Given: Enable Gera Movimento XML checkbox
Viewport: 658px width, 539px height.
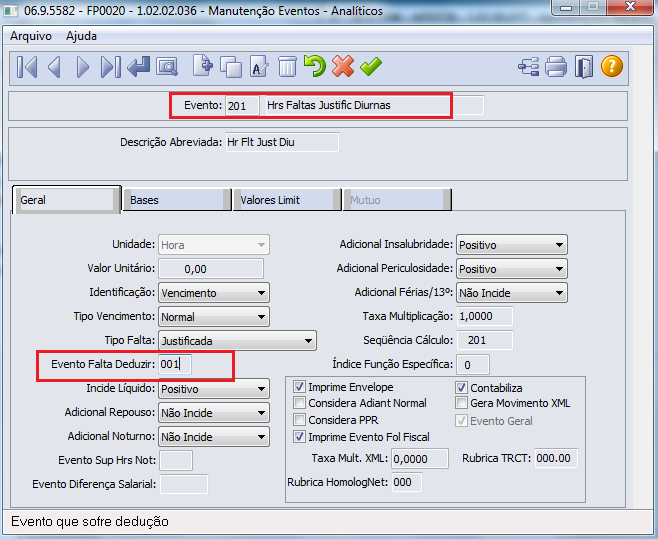Looking at the screenshot, I should coord(461,403).
